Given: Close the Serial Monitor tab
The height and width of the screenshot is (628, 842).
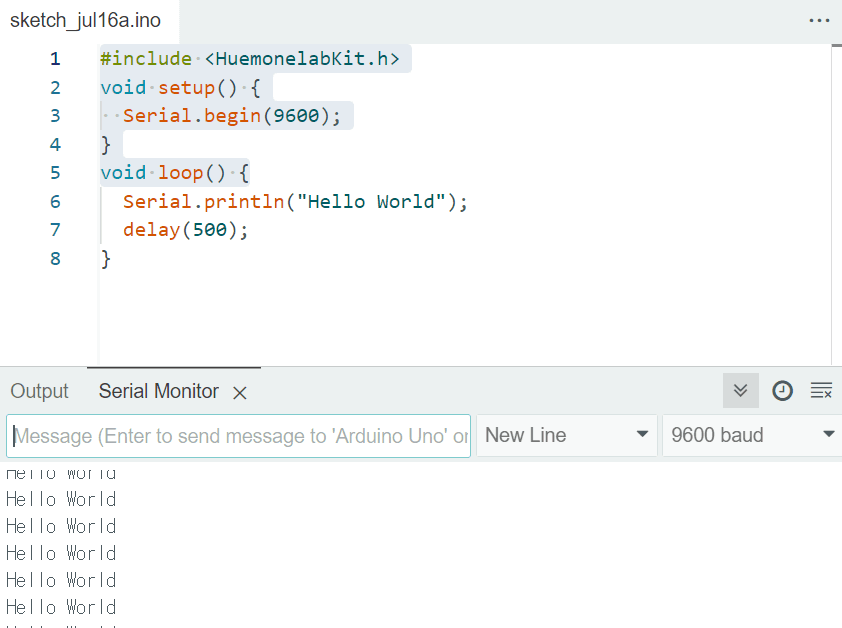Looking at the screenshot, I should pyautogui.click(x=240, y=393).
